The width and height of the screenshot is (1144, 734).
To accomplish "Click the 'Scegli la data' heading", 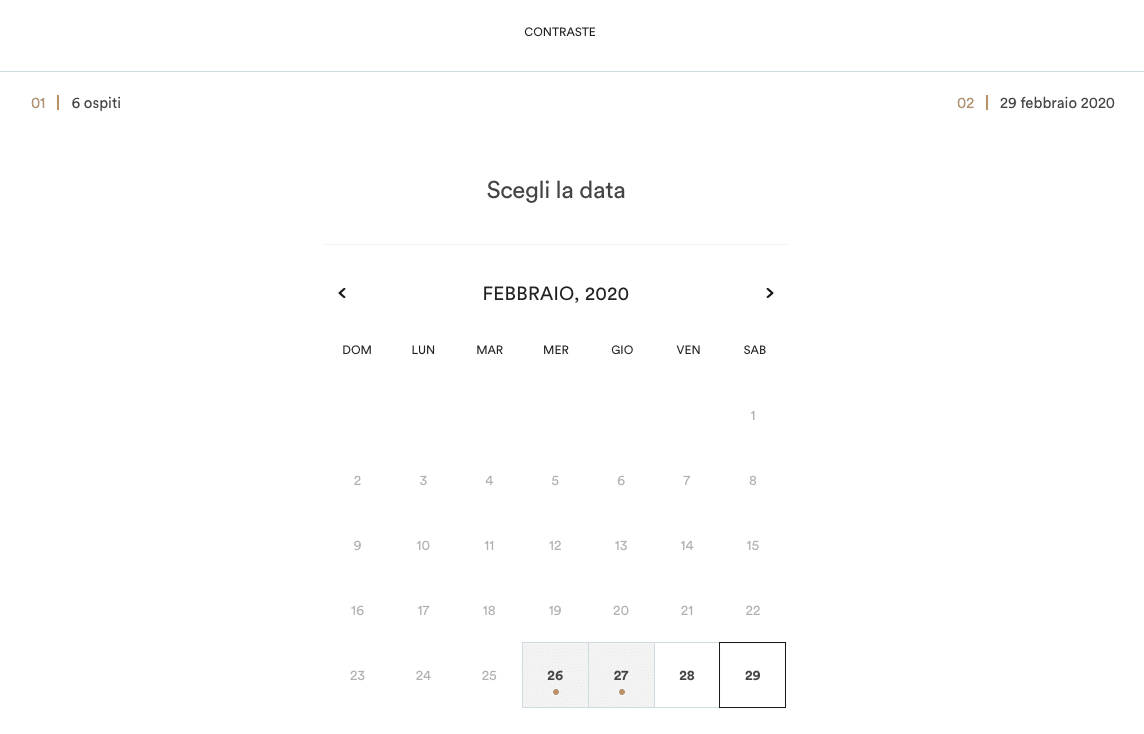I will tap(556, 190).
